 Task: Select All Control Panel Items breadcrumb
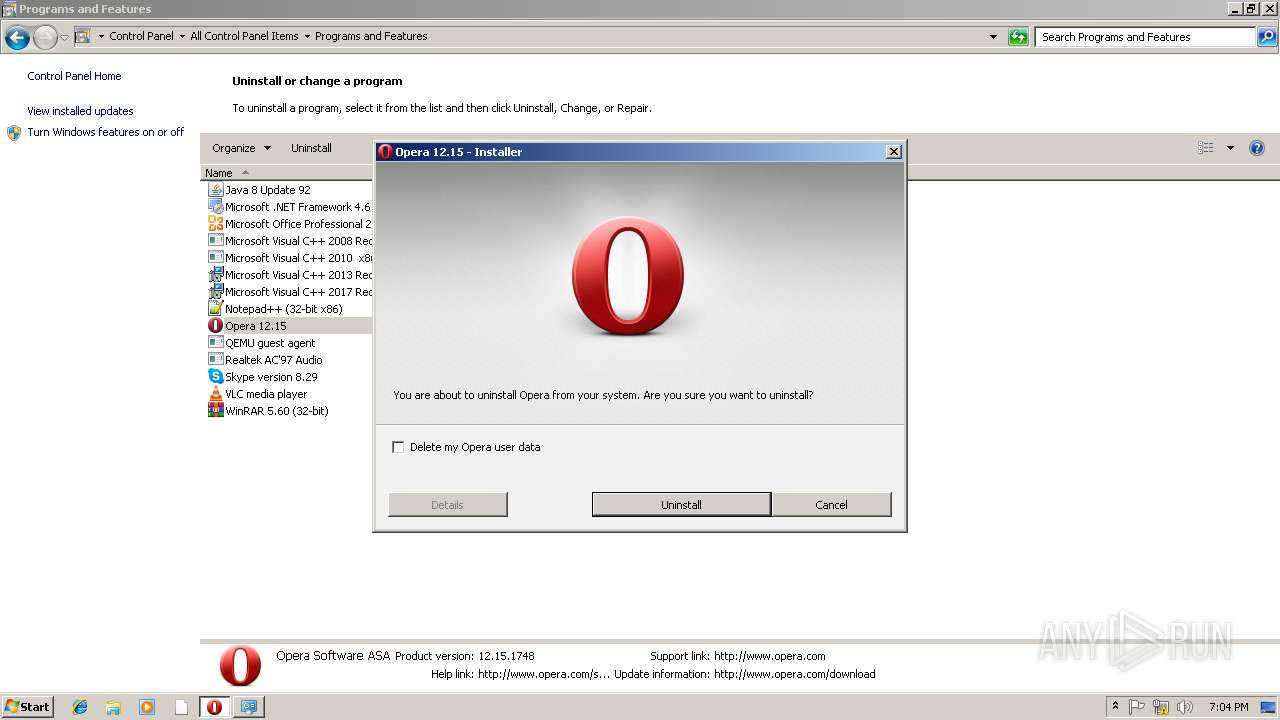point(244,37)
